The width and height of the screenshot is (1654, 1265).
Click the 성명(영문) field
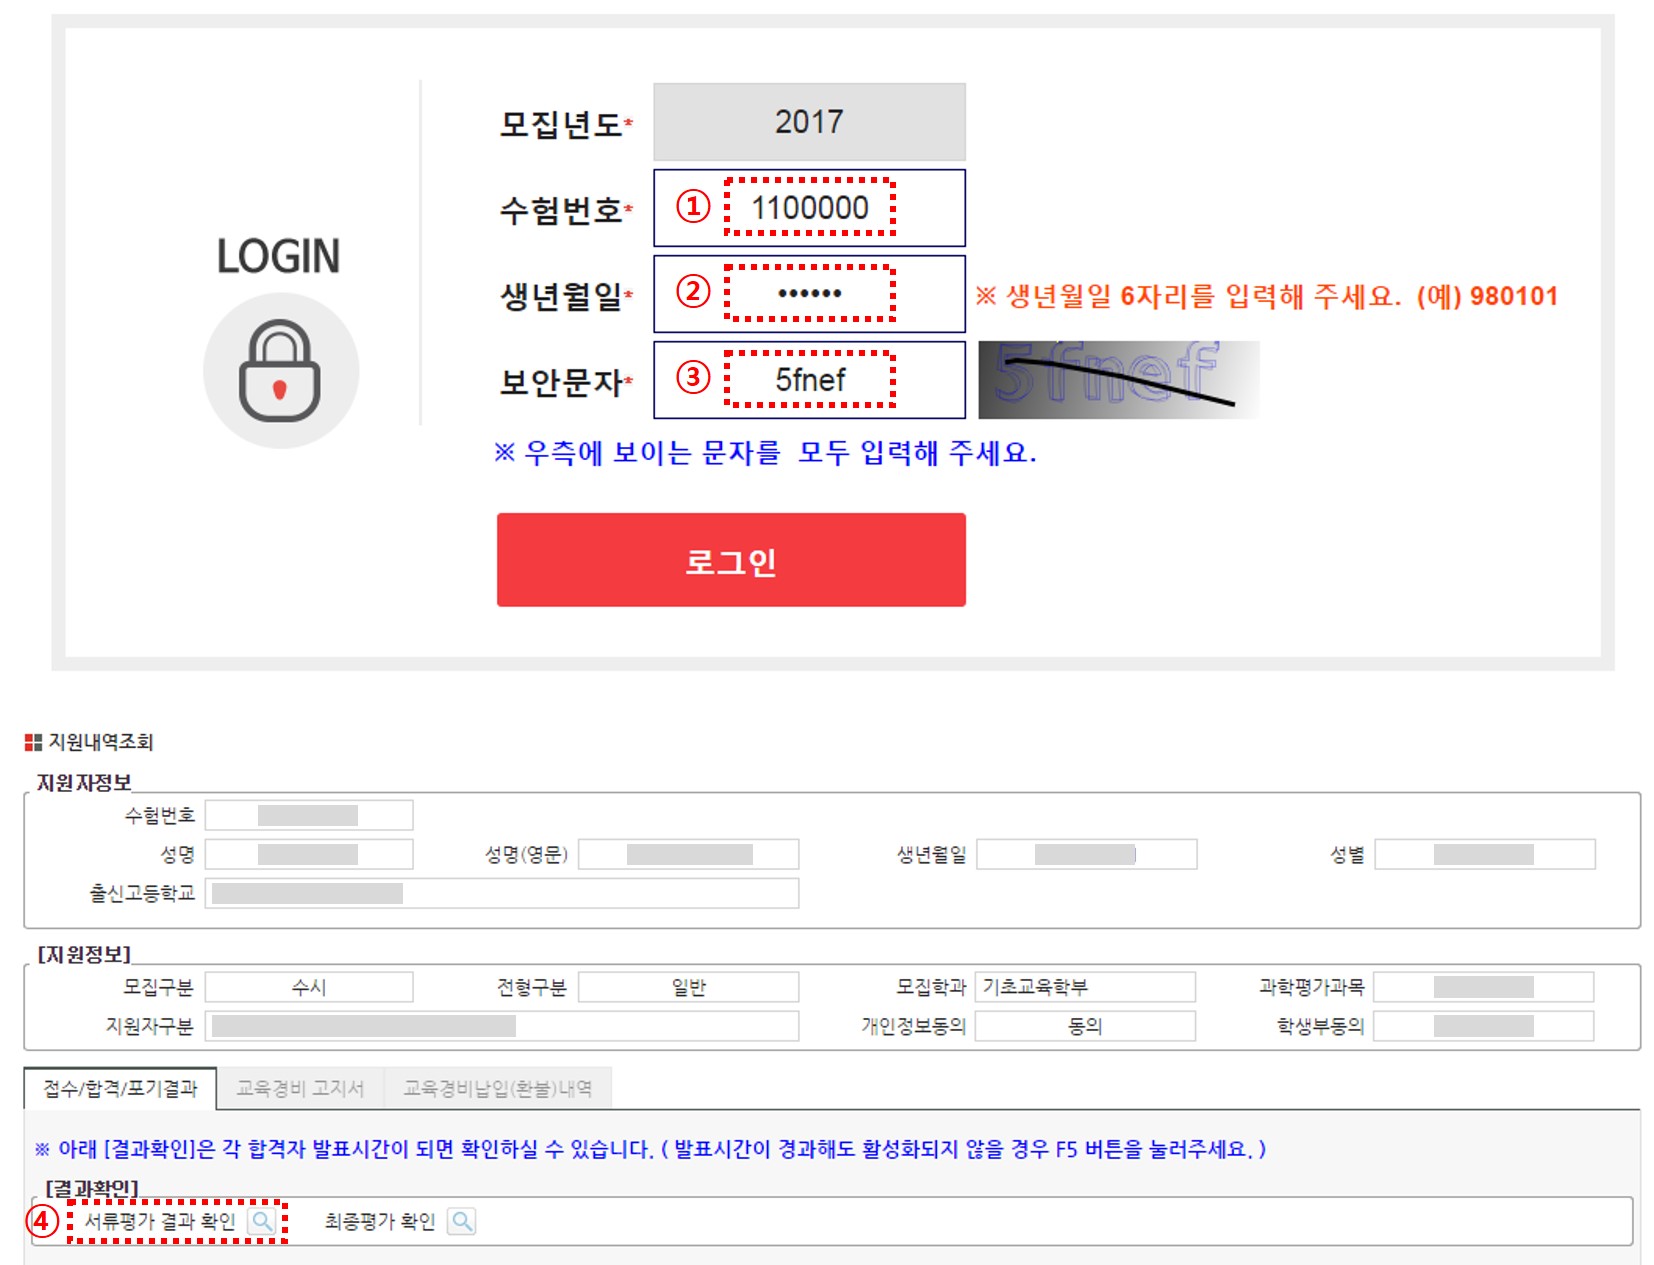688,854
